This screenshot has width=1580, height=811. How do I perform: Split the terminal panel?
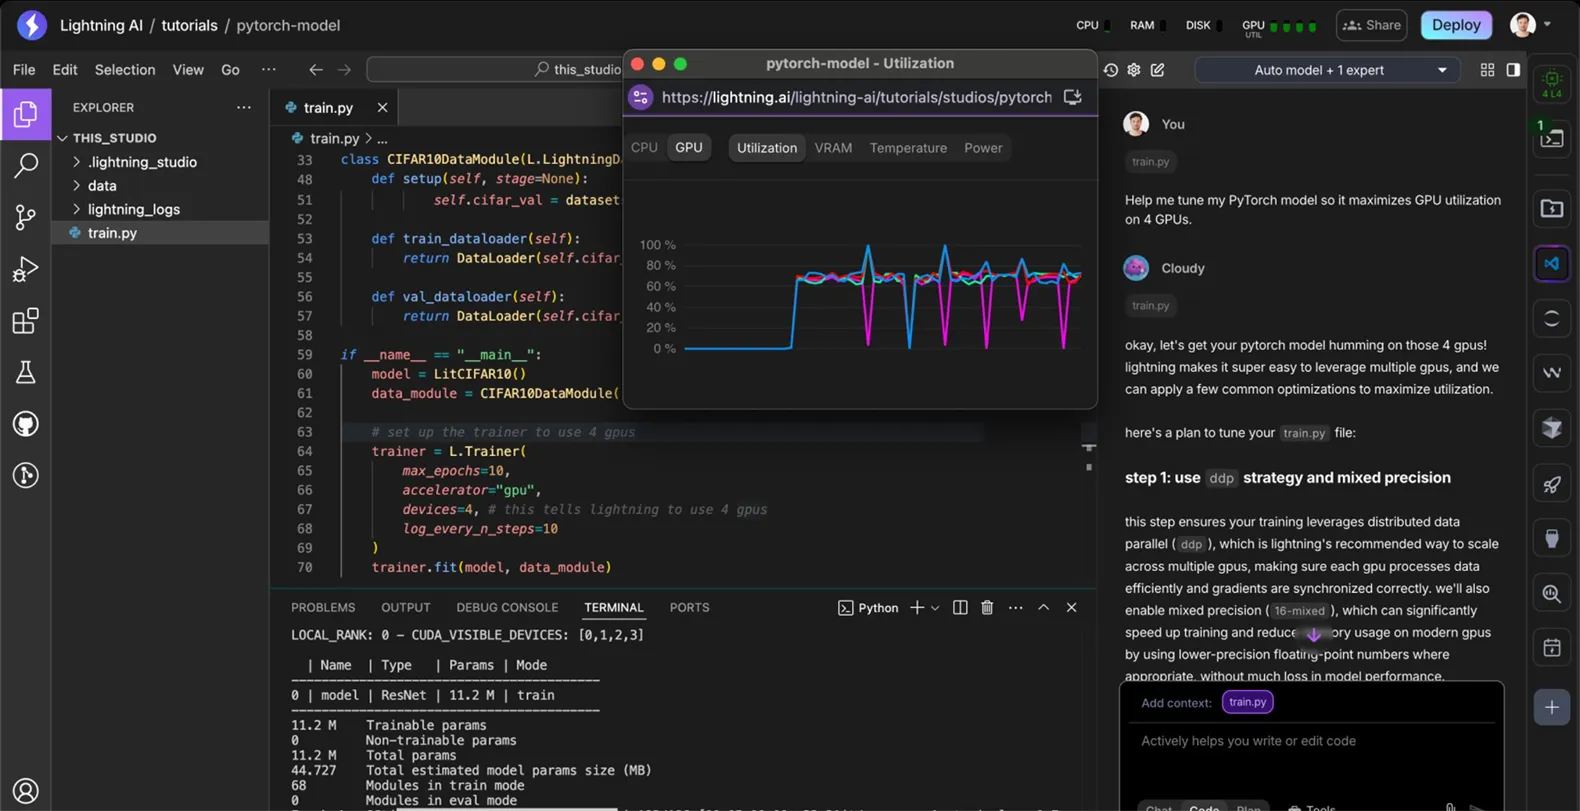pyautogui.click(x=960, y=608)
